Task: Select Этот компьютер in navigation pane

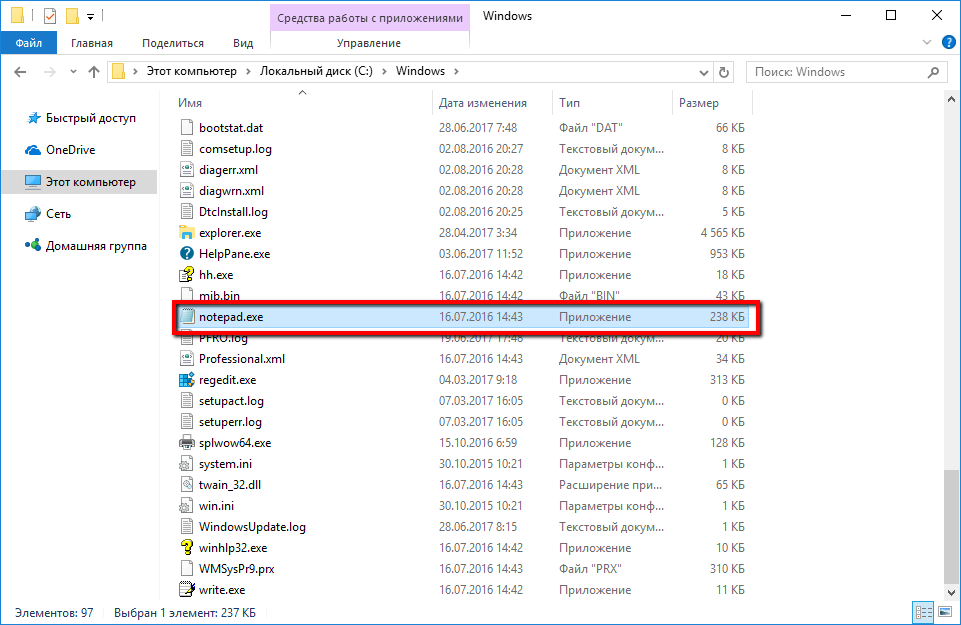Action: click(80, 182)
